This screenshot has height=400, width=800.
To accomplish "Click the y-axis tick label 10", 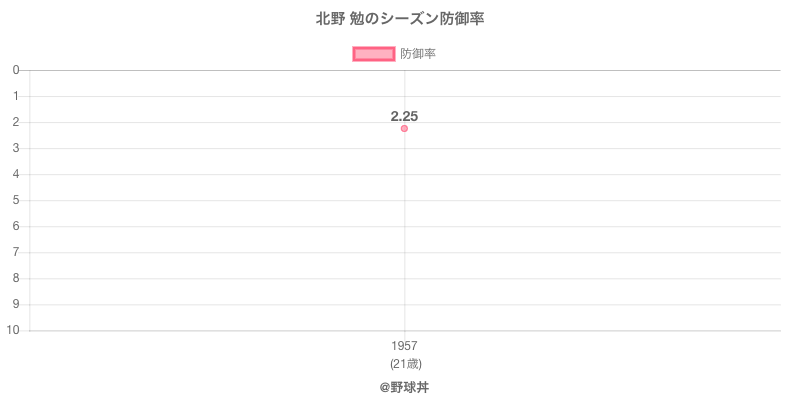I will pos(13,330).
